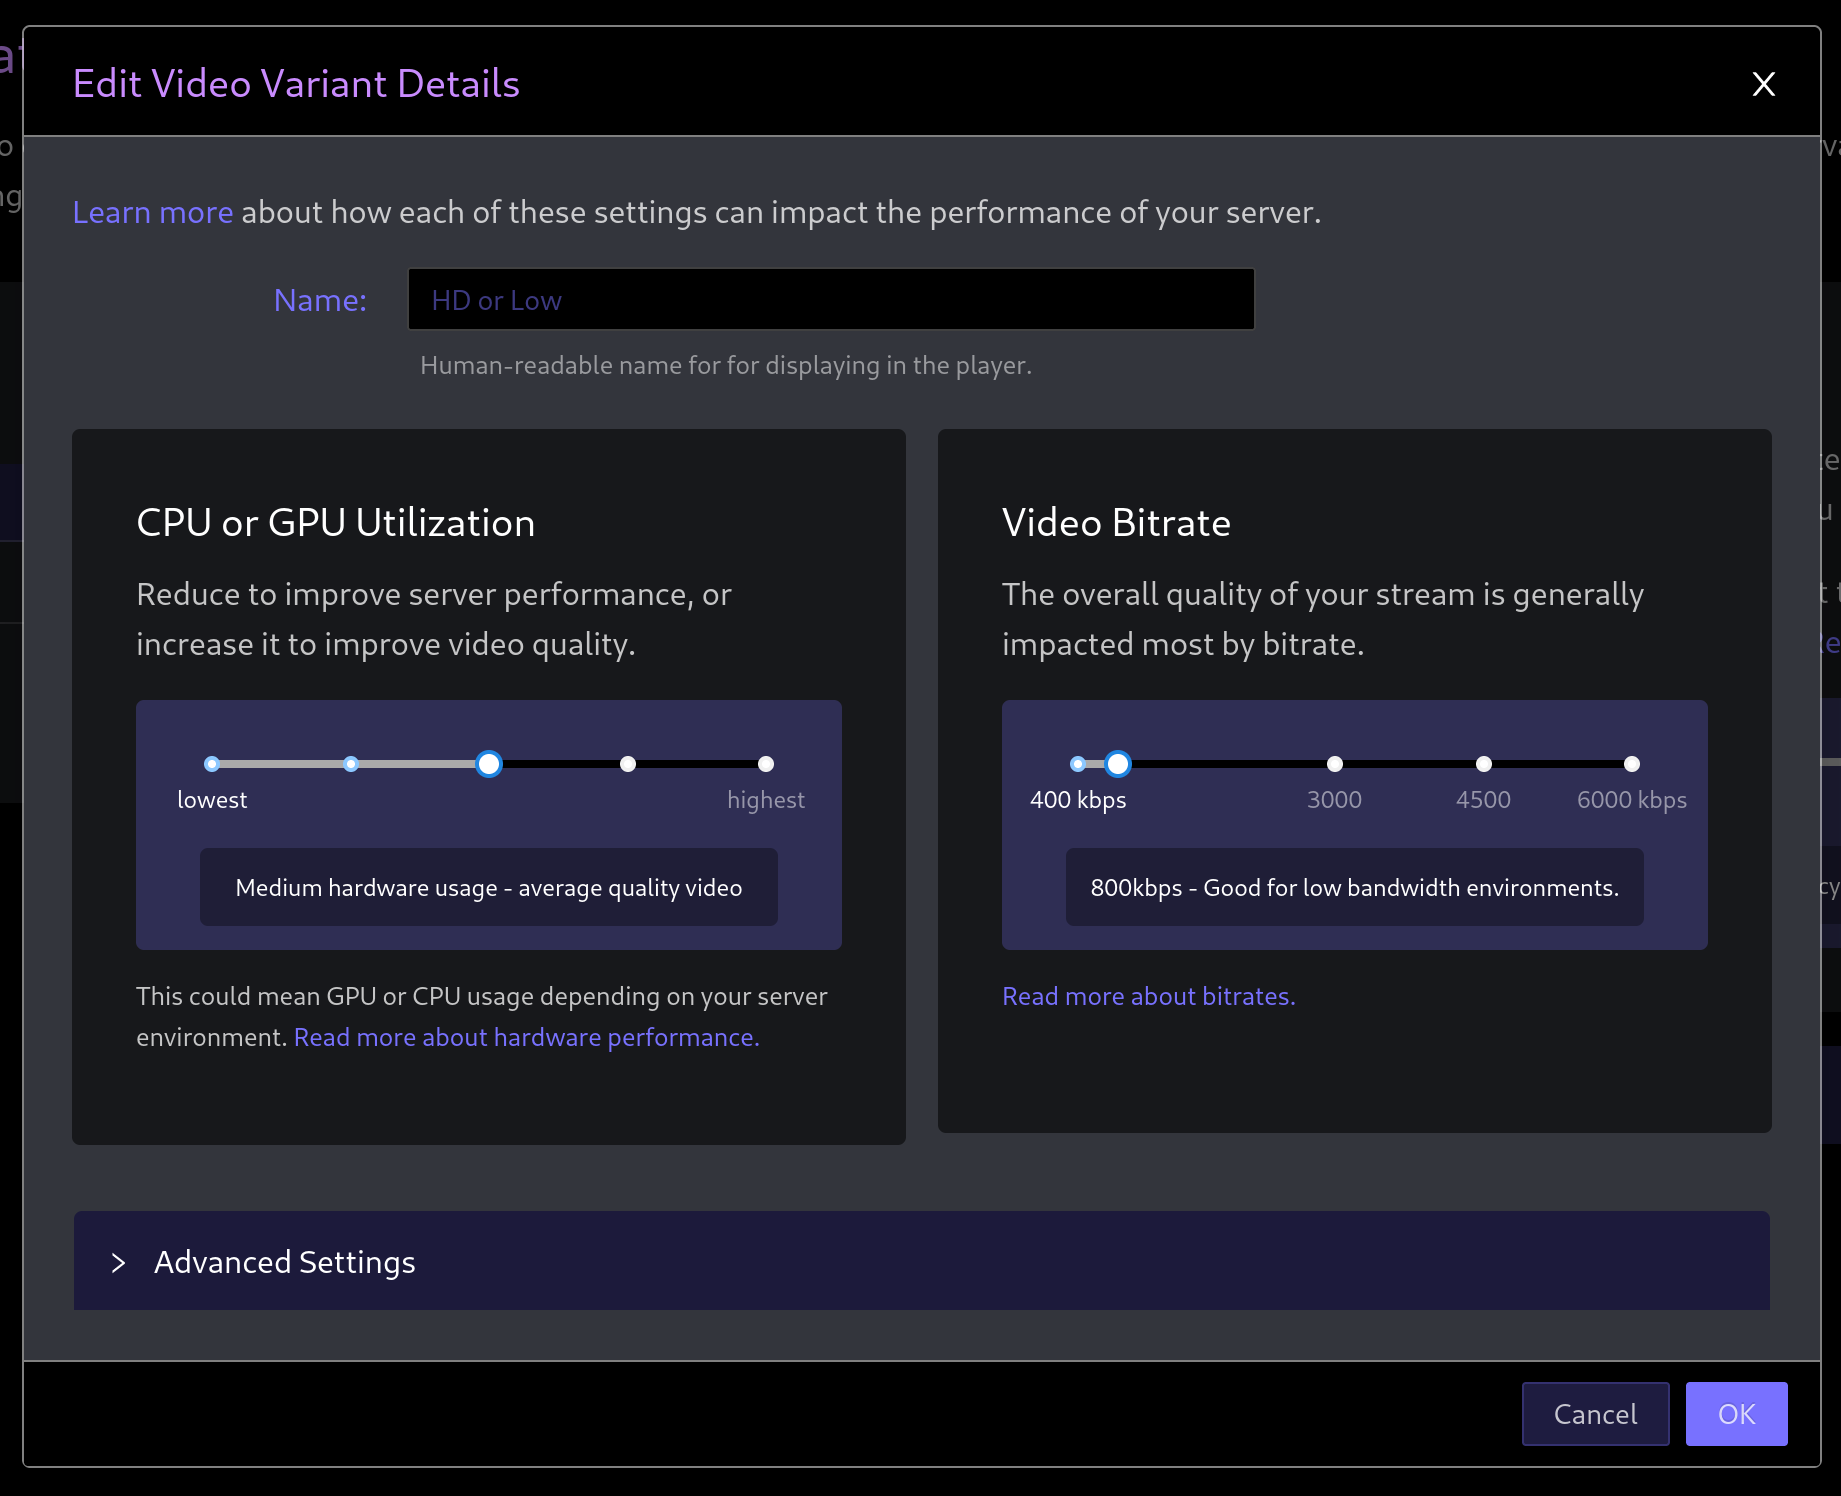Open Read more about bitrates link
Image resolution: width=1841 pixels, height=1496 pixels.
[x=1148, y=996]
